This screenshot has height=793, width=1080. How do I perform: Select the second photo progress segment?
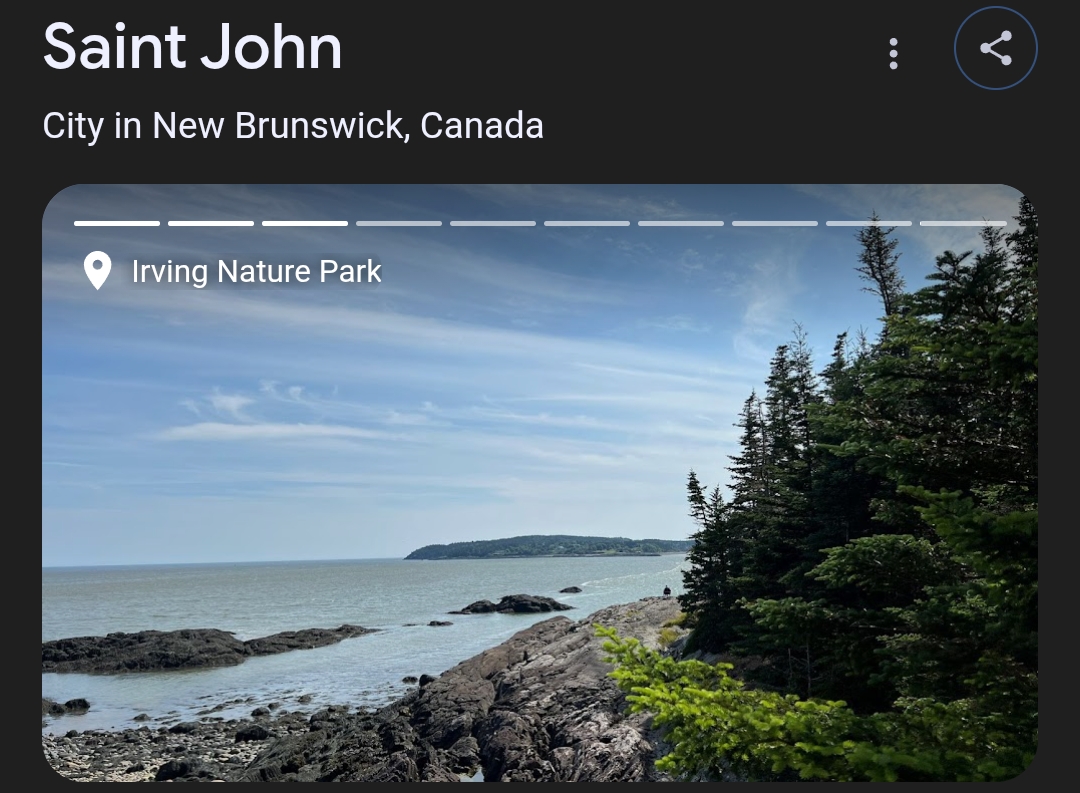[211, 223]
